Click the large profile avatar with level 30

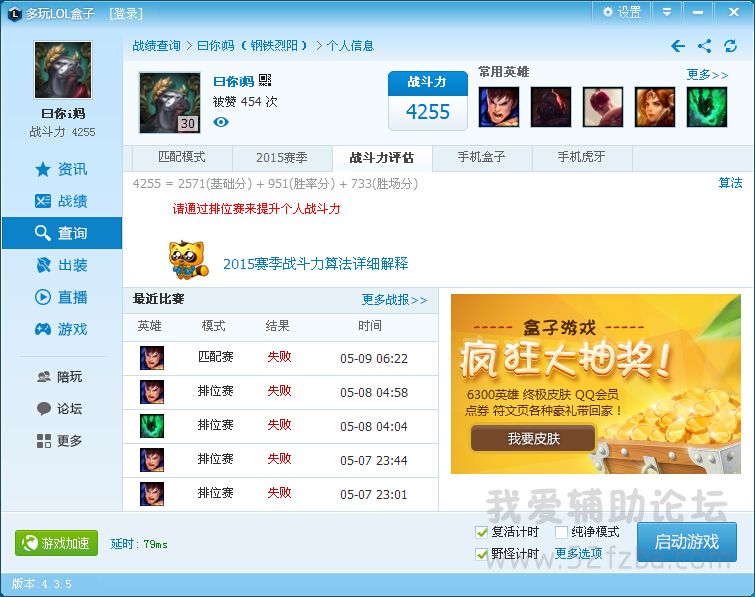(169, 103)
